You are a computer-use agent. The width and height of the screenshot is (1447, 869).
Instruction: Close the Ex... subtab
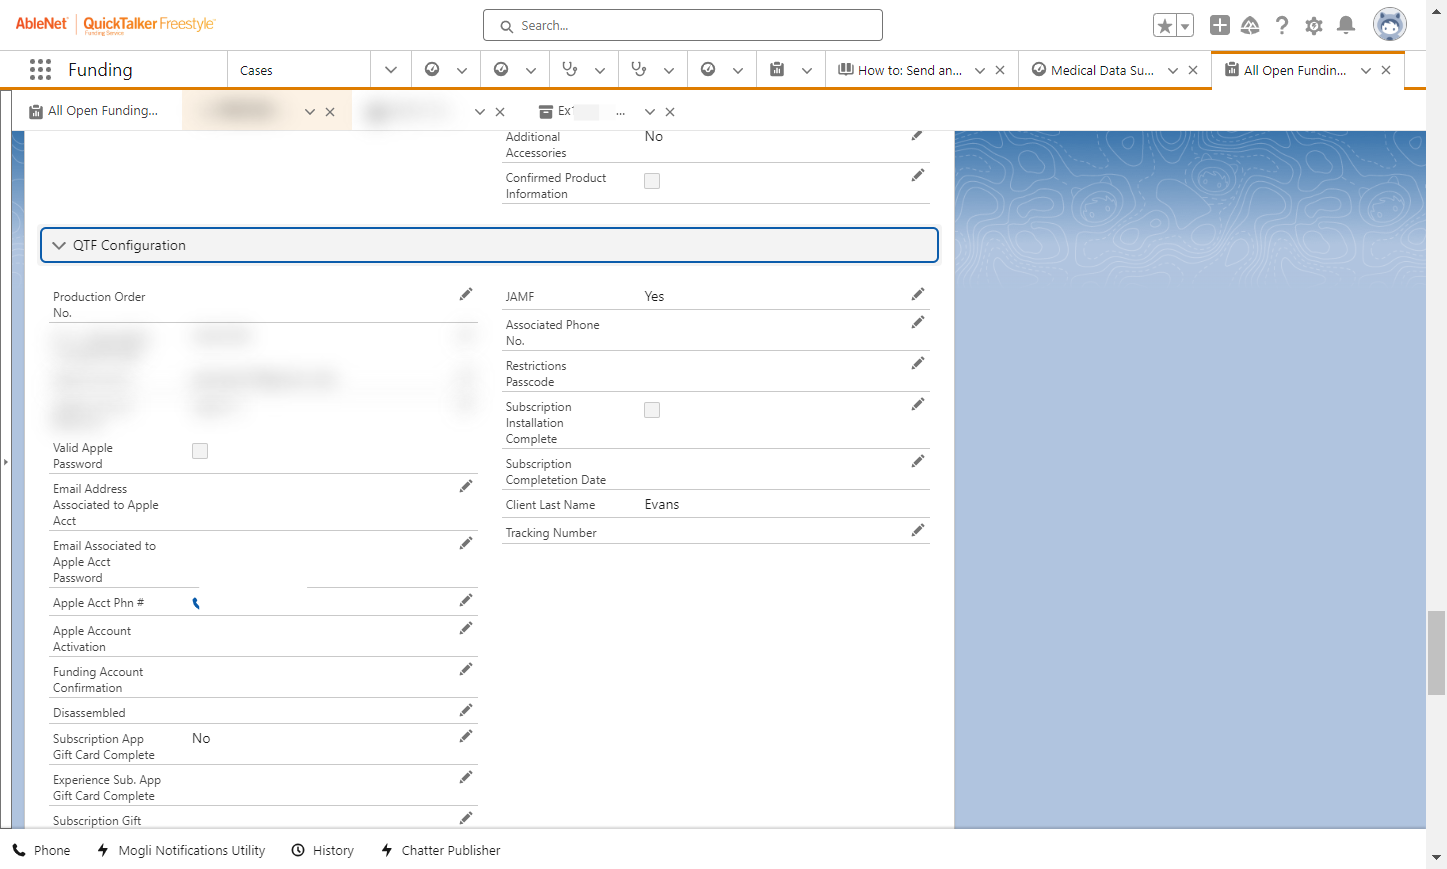click(x=670, y=112)
